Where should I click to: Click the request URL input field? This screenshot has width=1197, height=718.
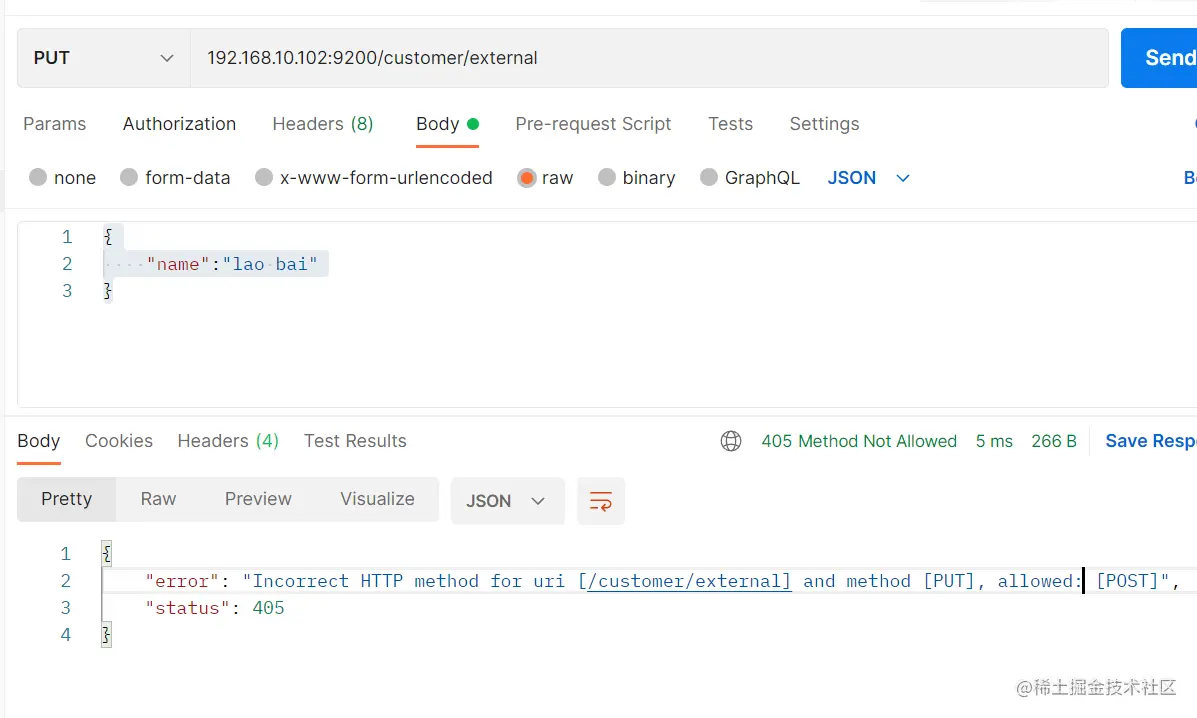point(649,58)
